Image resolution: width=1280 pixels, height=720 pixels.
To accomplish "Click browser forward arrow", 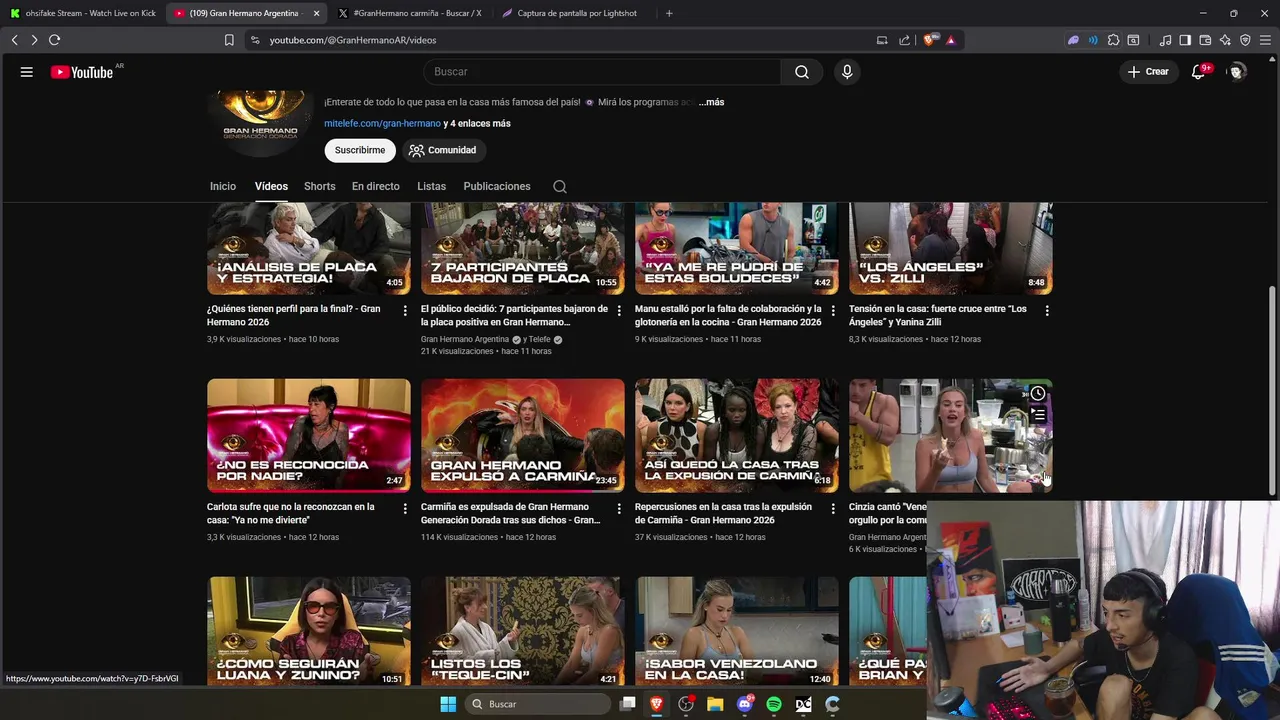I will click(x=34, y=40).
